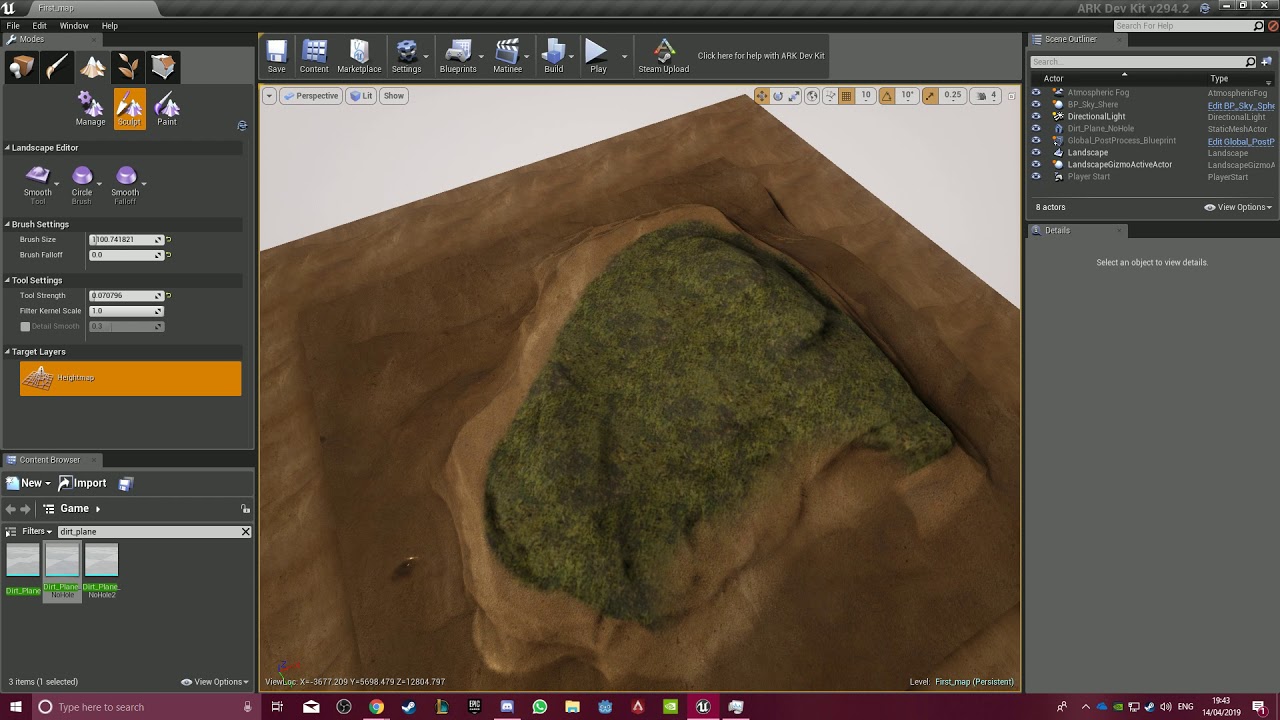This screenshot has width=1280, height=720.
Task: Open the Window menu
Action: click(74, 26)
